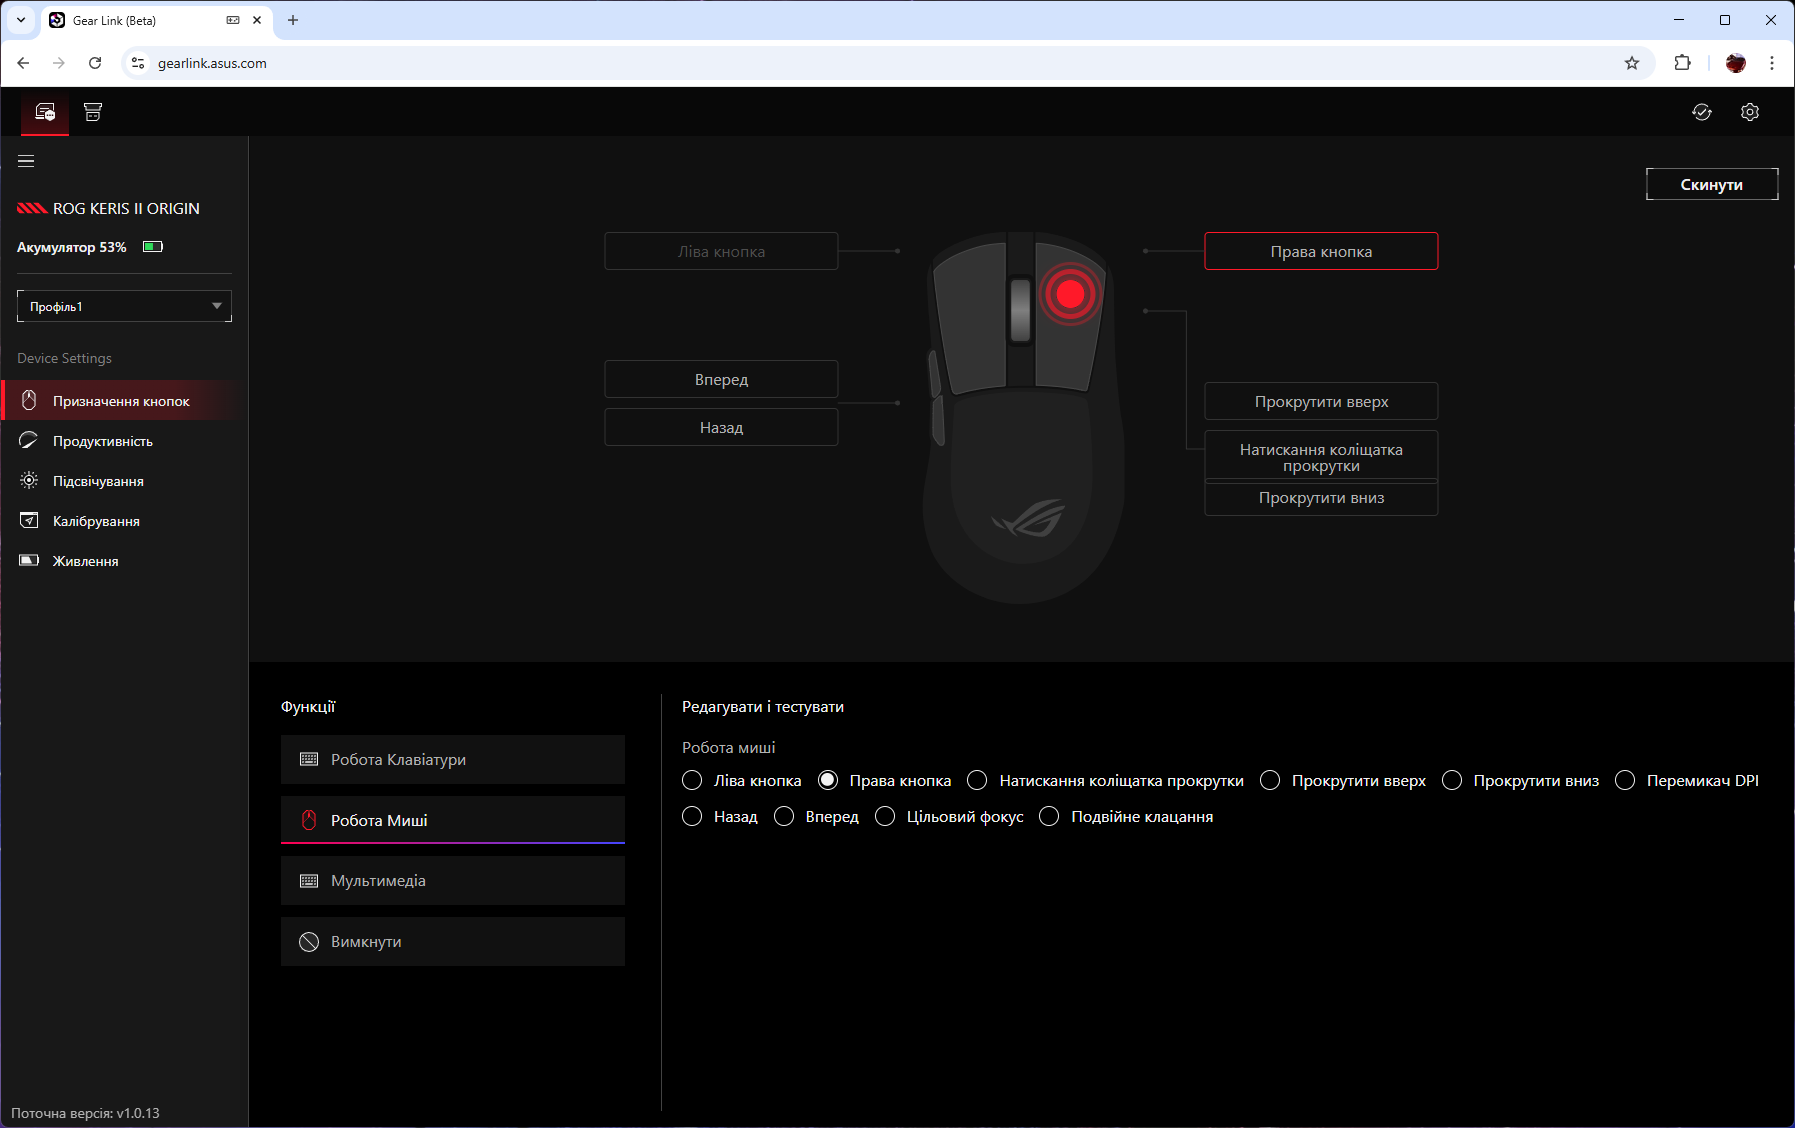Screen dimensions: 1795x1128
Task: Open Підсвічування section
Action: tap(124, 481)
